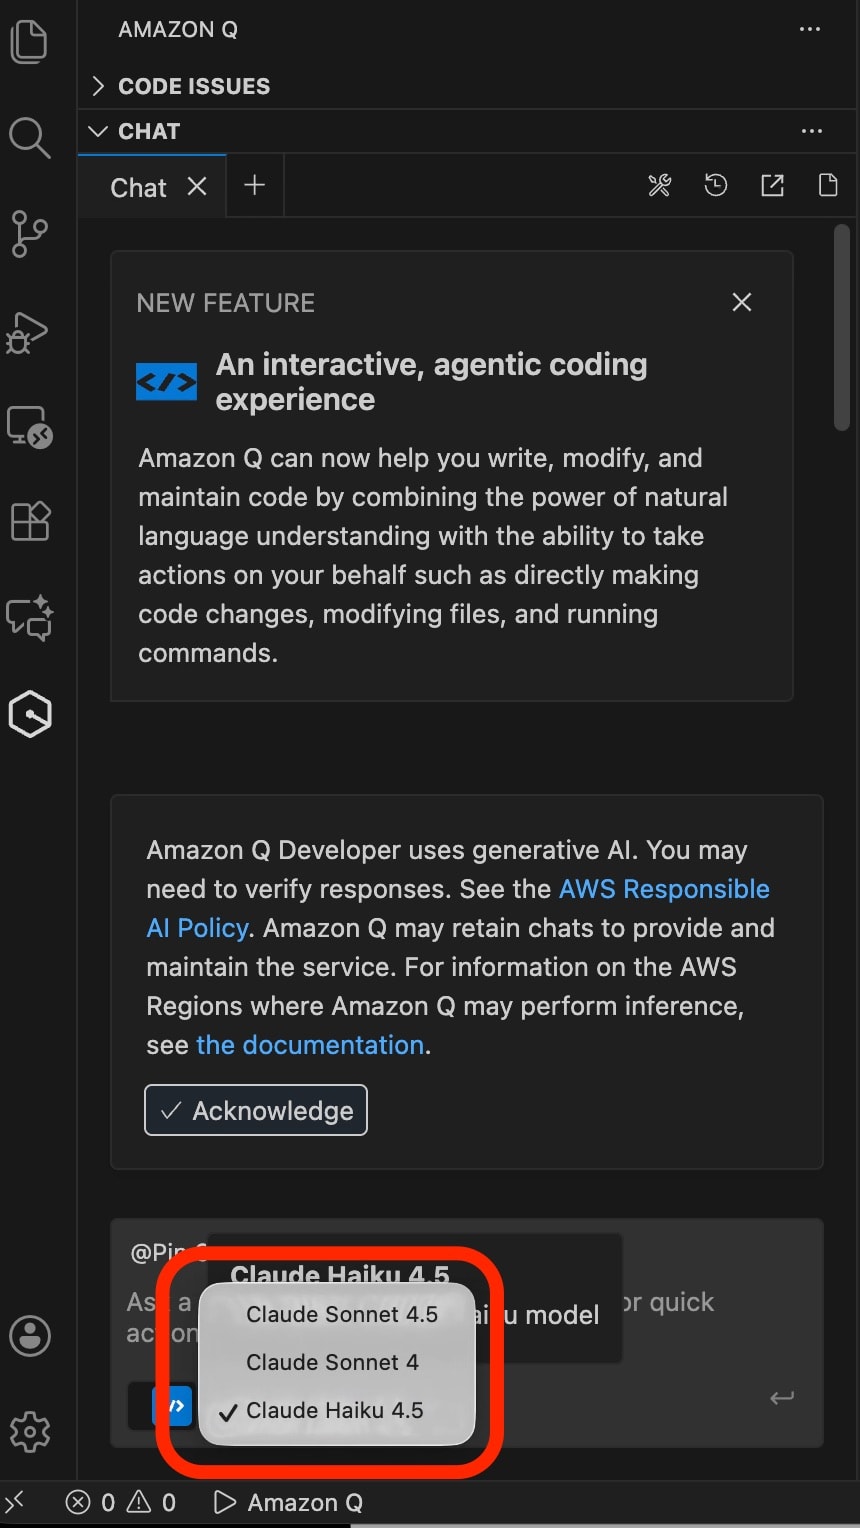Open the Source Control view
Image resolution: width=860 pixels, height=1528 pixels.
click(29, 233)
